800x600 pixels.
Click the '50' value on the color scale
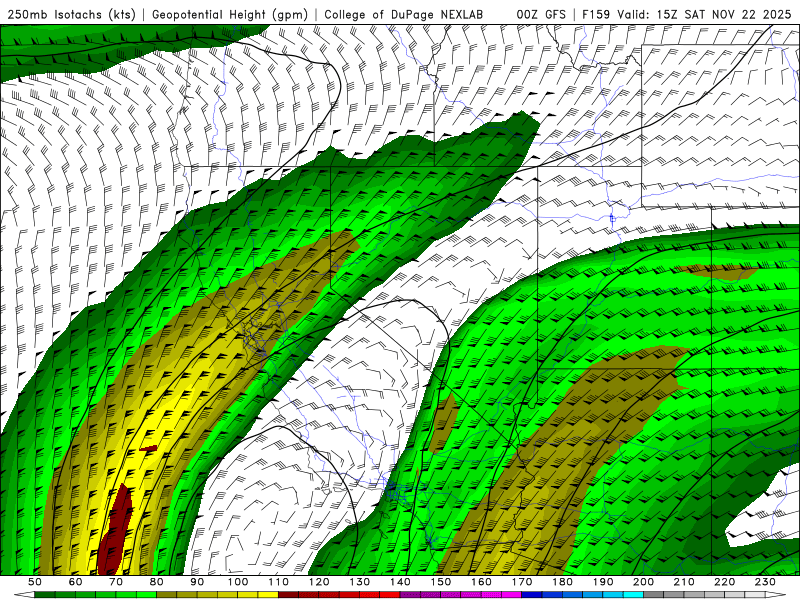(35, 582)
